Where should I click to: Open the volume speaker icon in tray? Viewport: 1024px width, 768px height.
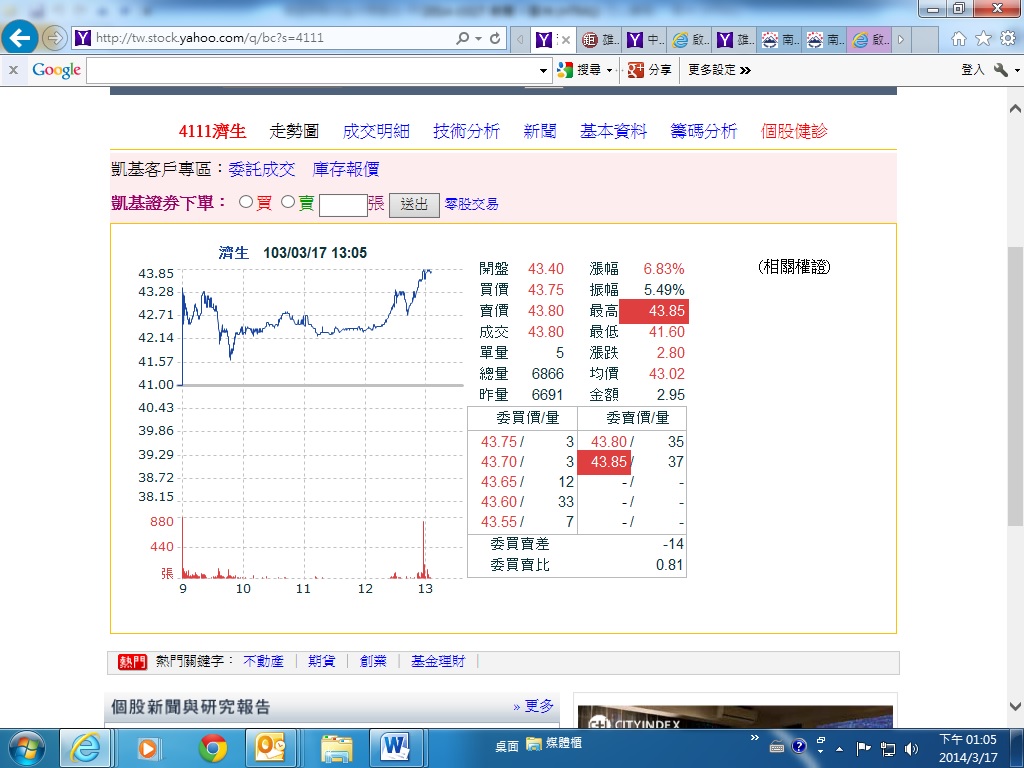pos(912,748)
